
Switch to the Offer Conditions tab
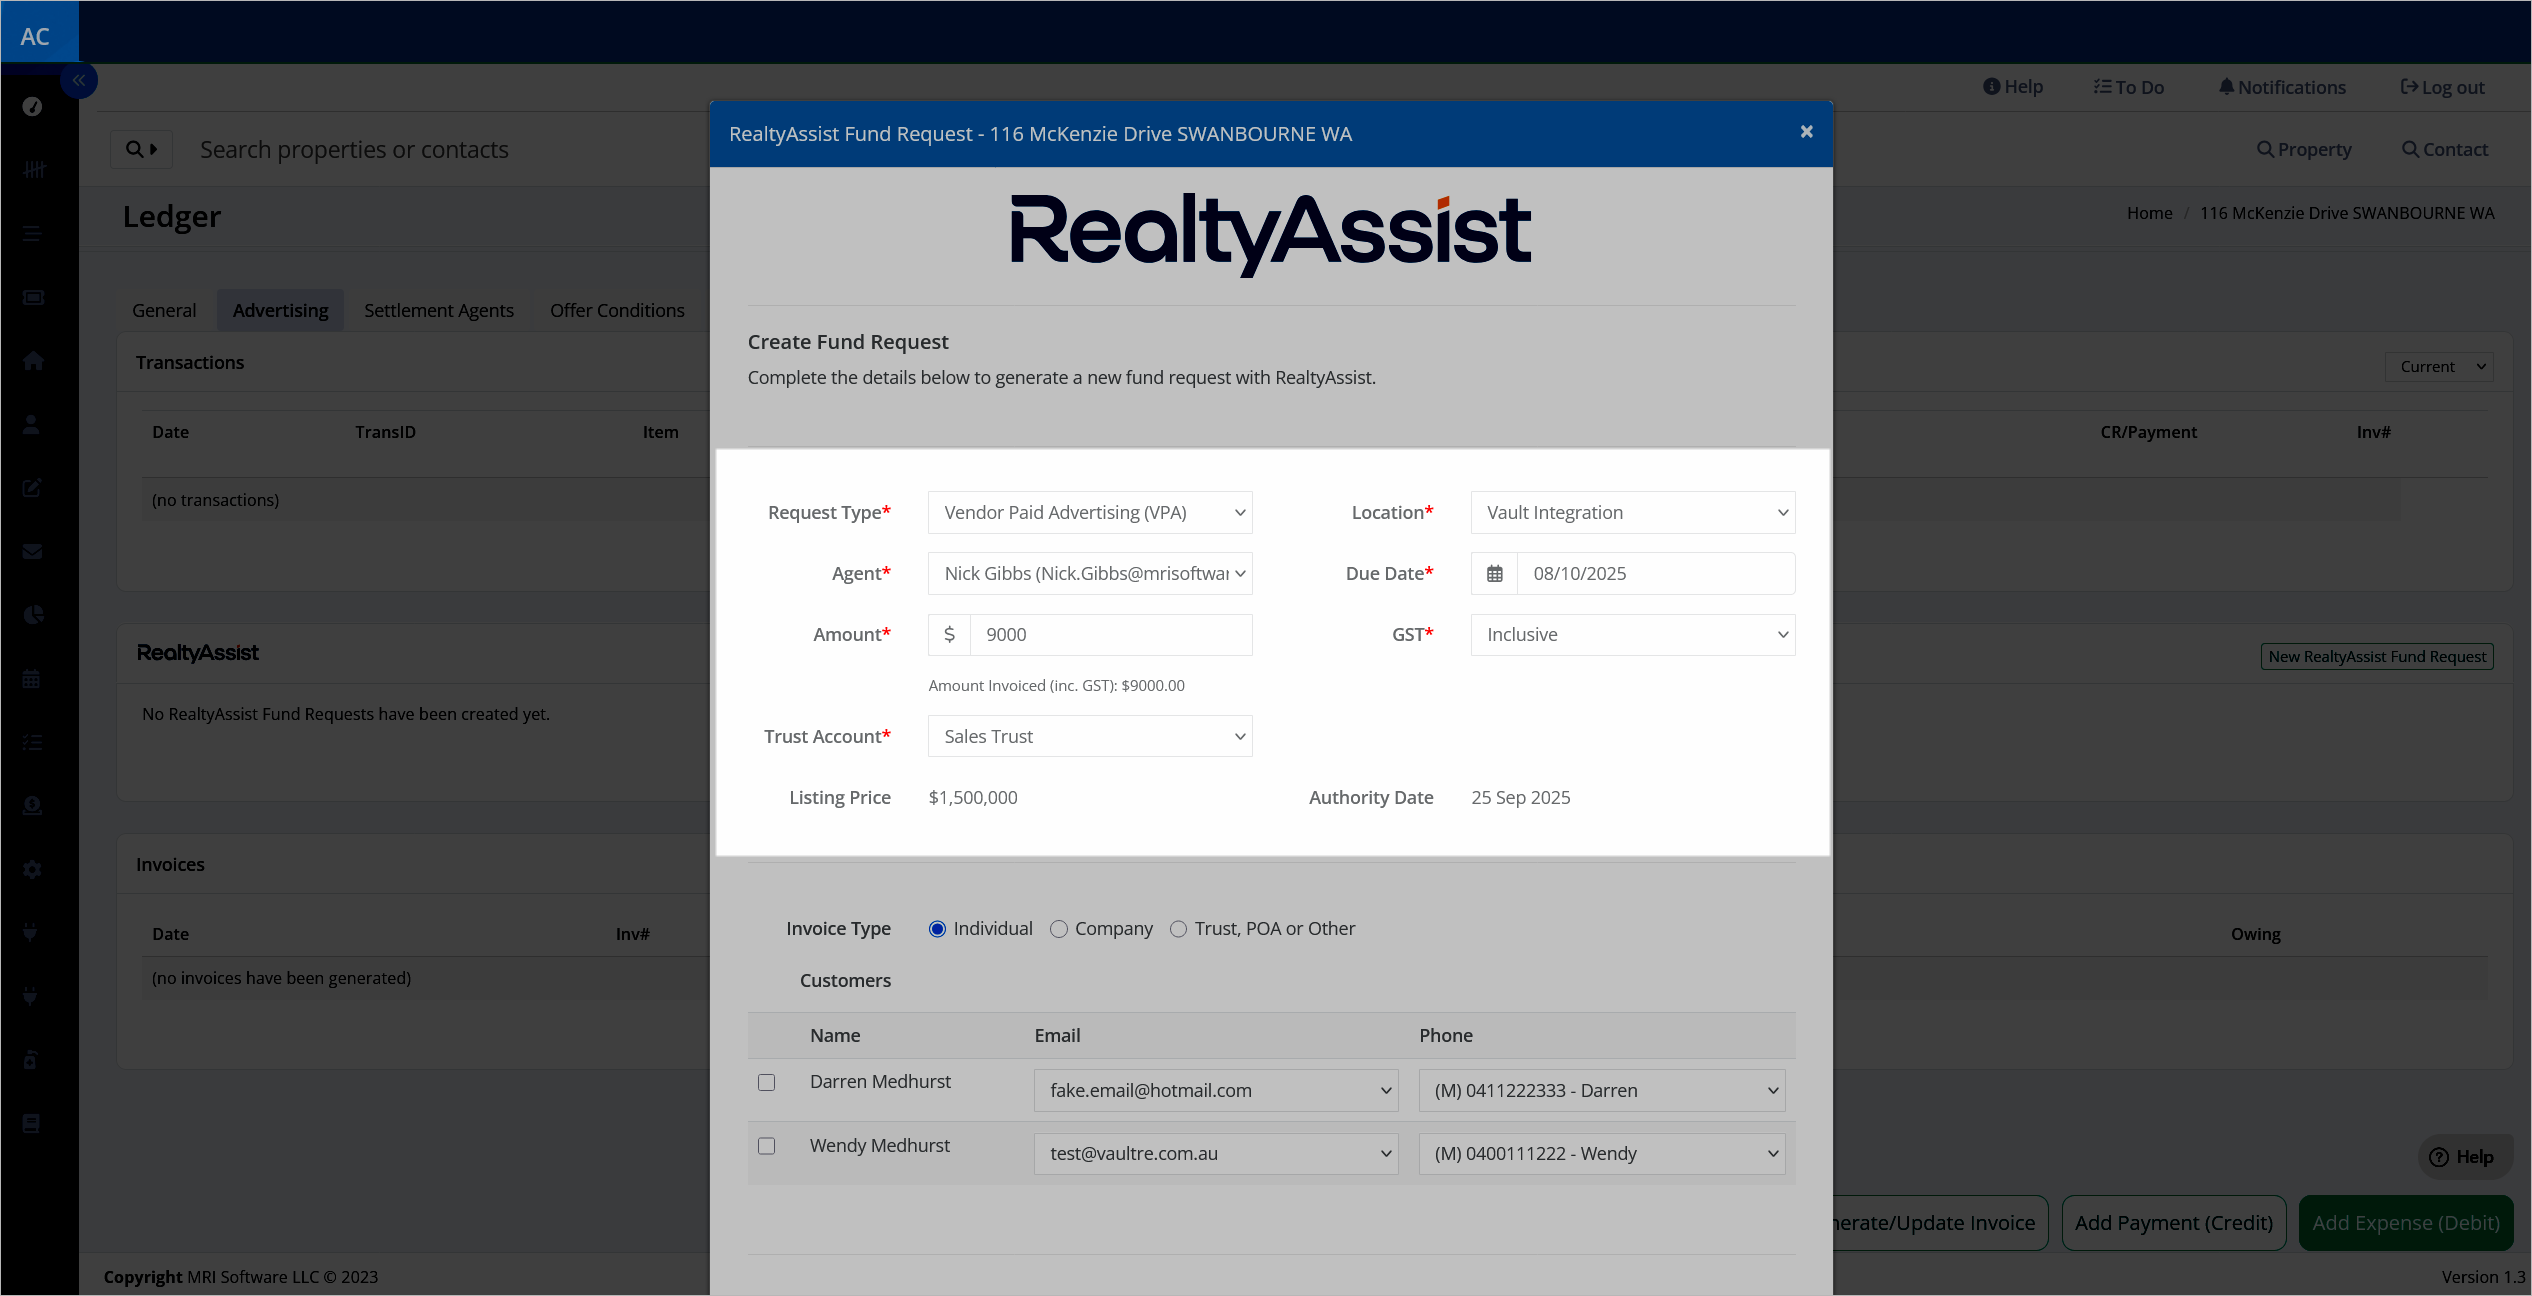point(617,311)
